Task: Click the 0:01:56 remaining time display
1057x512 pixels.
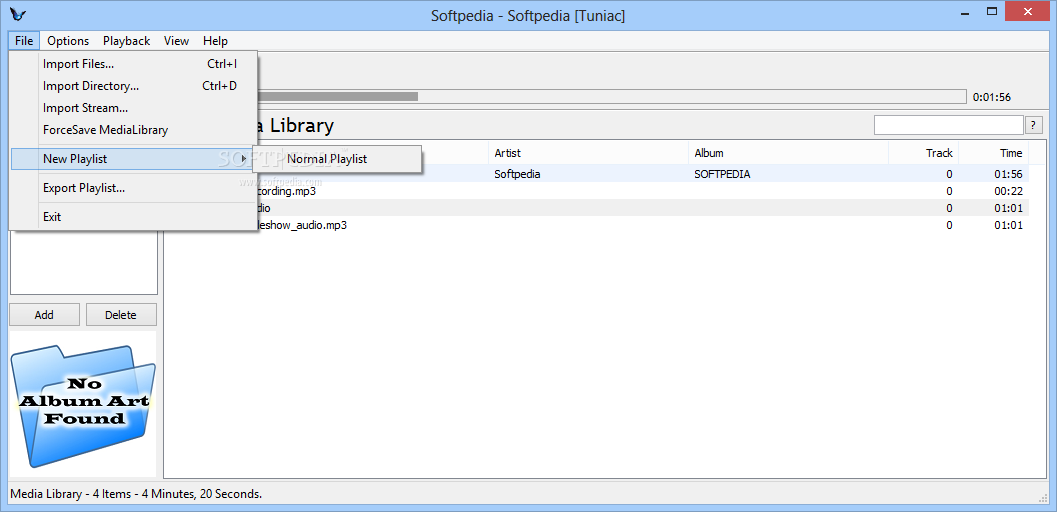Action: point(992,97)
